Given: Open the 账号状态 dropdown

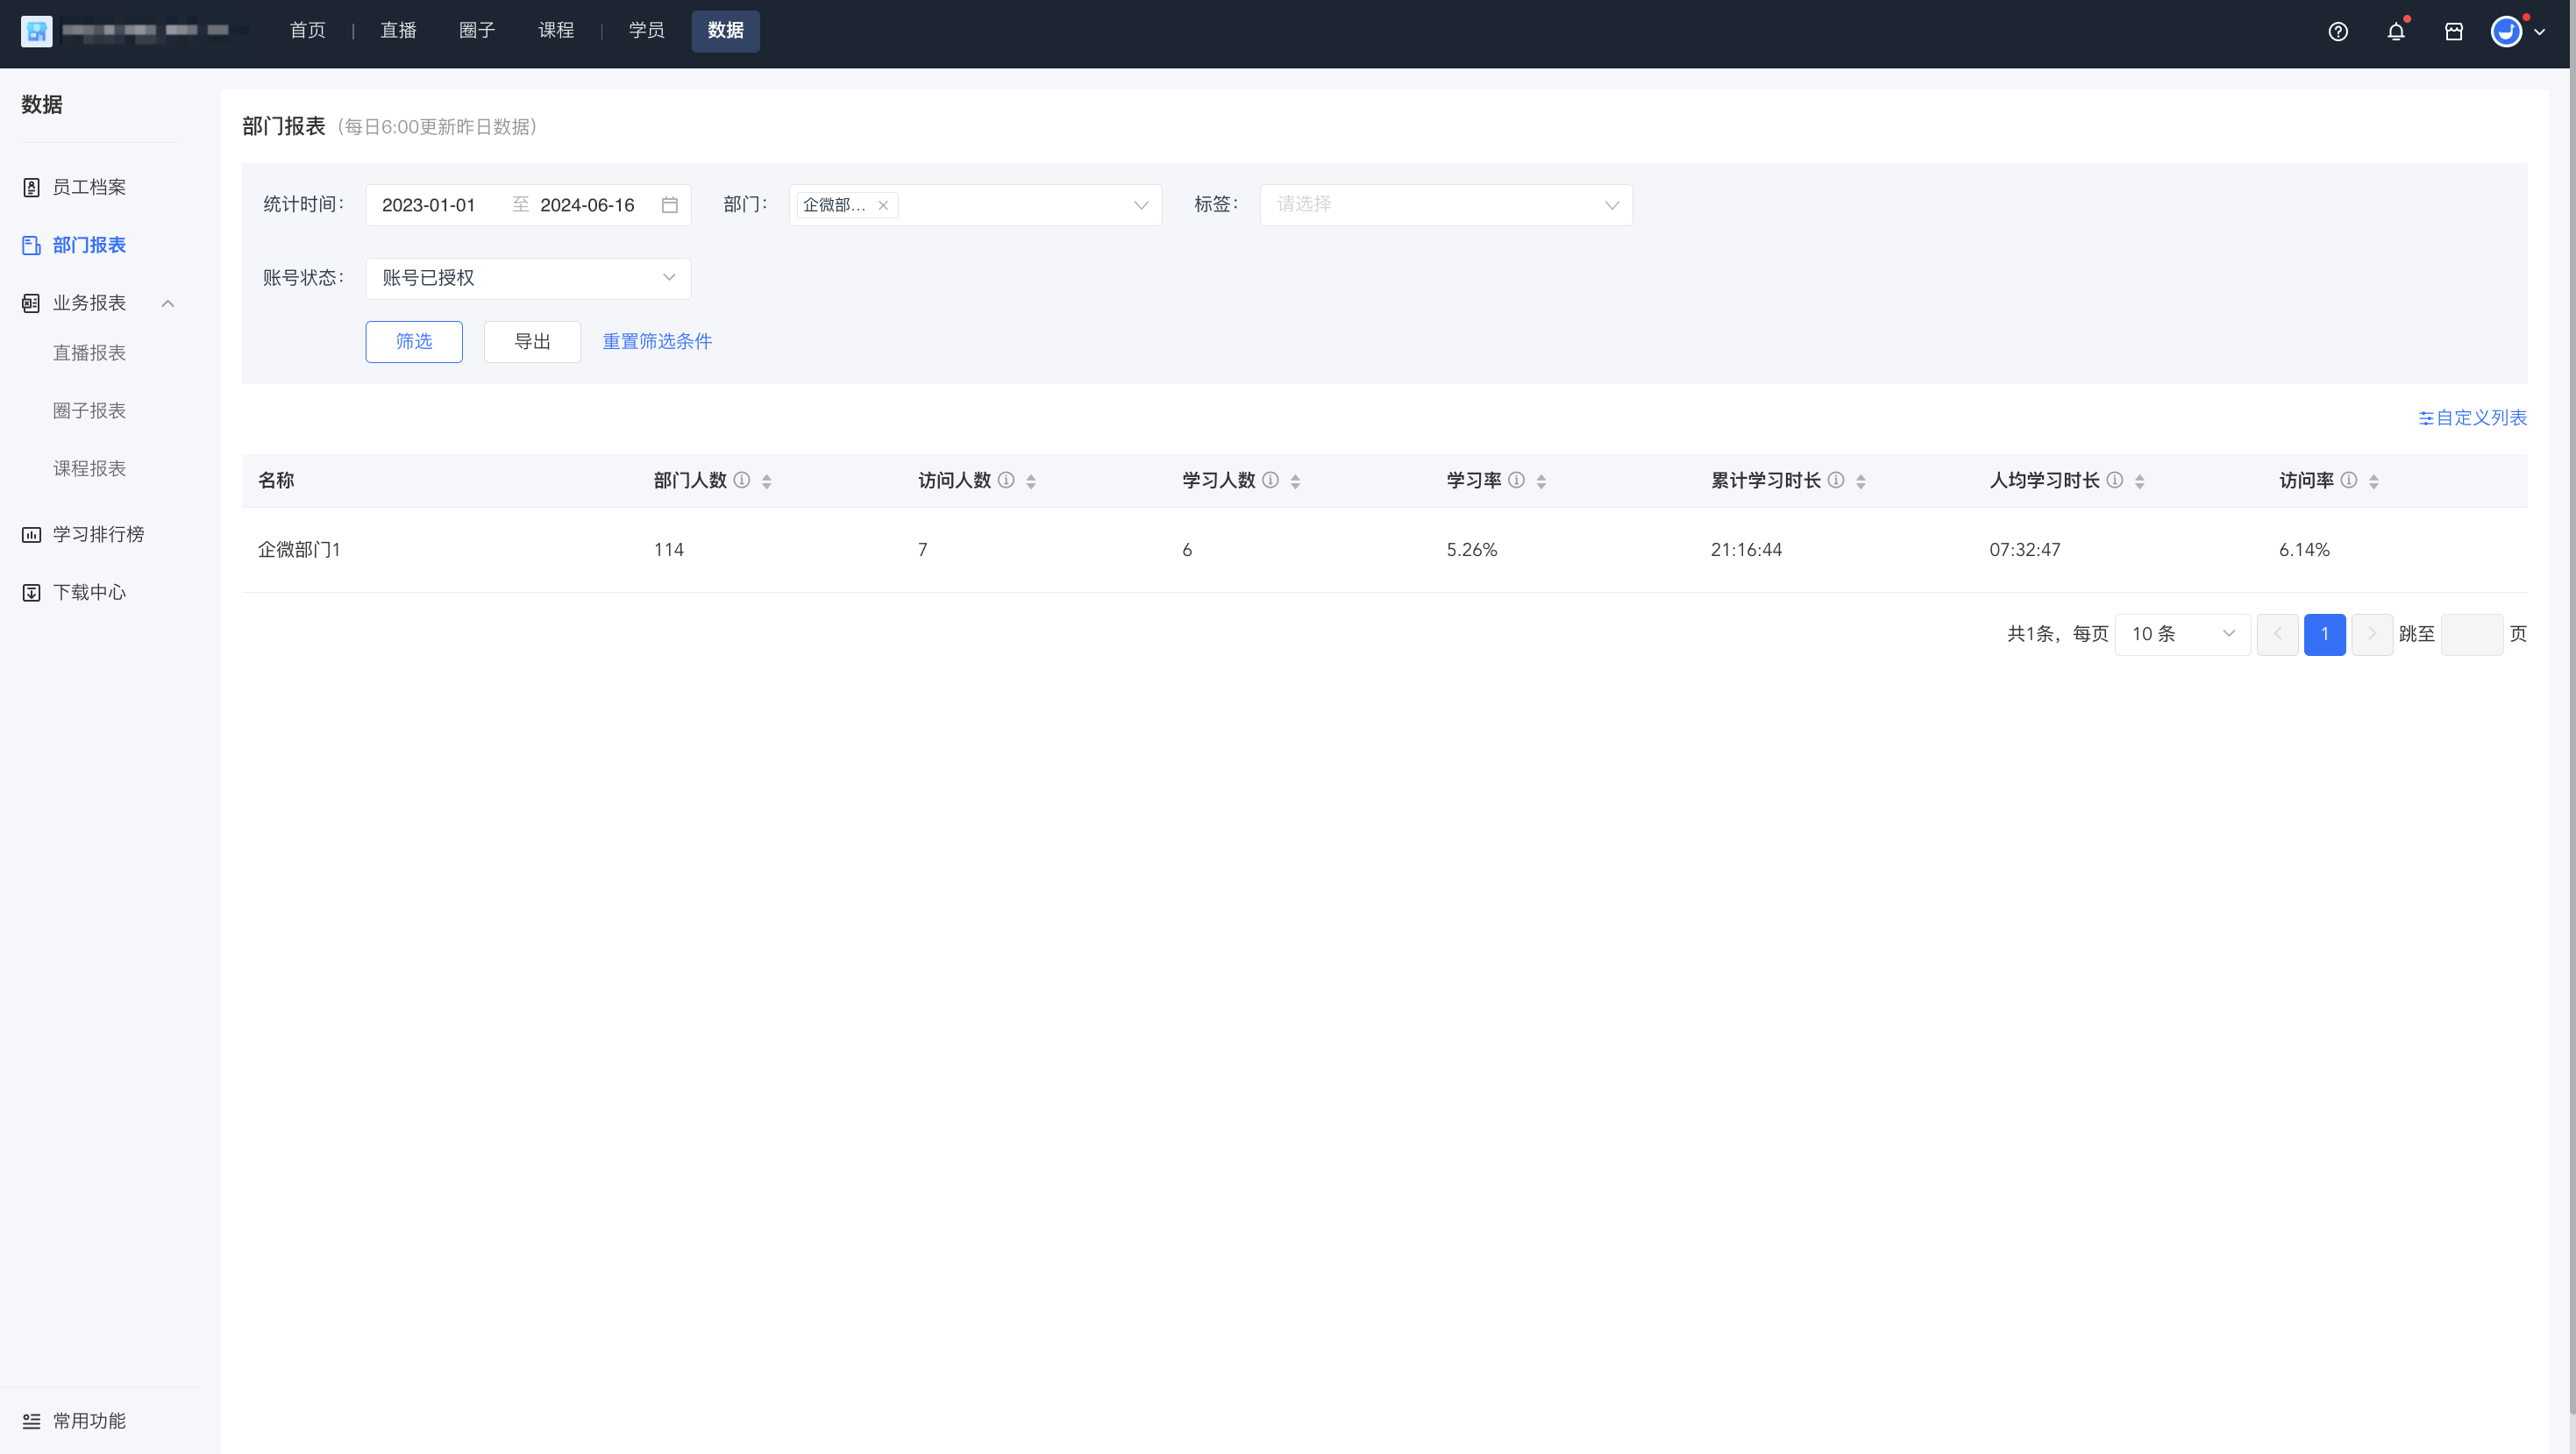Looking at the screenshot, I should [x=528, y=278].
